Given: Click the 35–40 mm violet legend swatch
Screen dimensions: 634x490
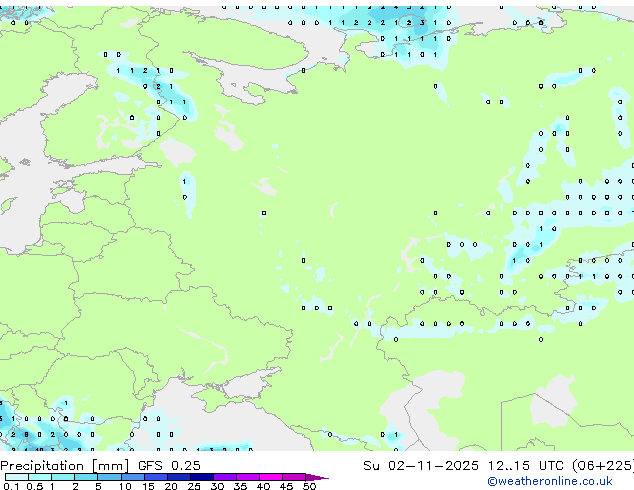Looking at the screenshot, I should click(247, 477).
